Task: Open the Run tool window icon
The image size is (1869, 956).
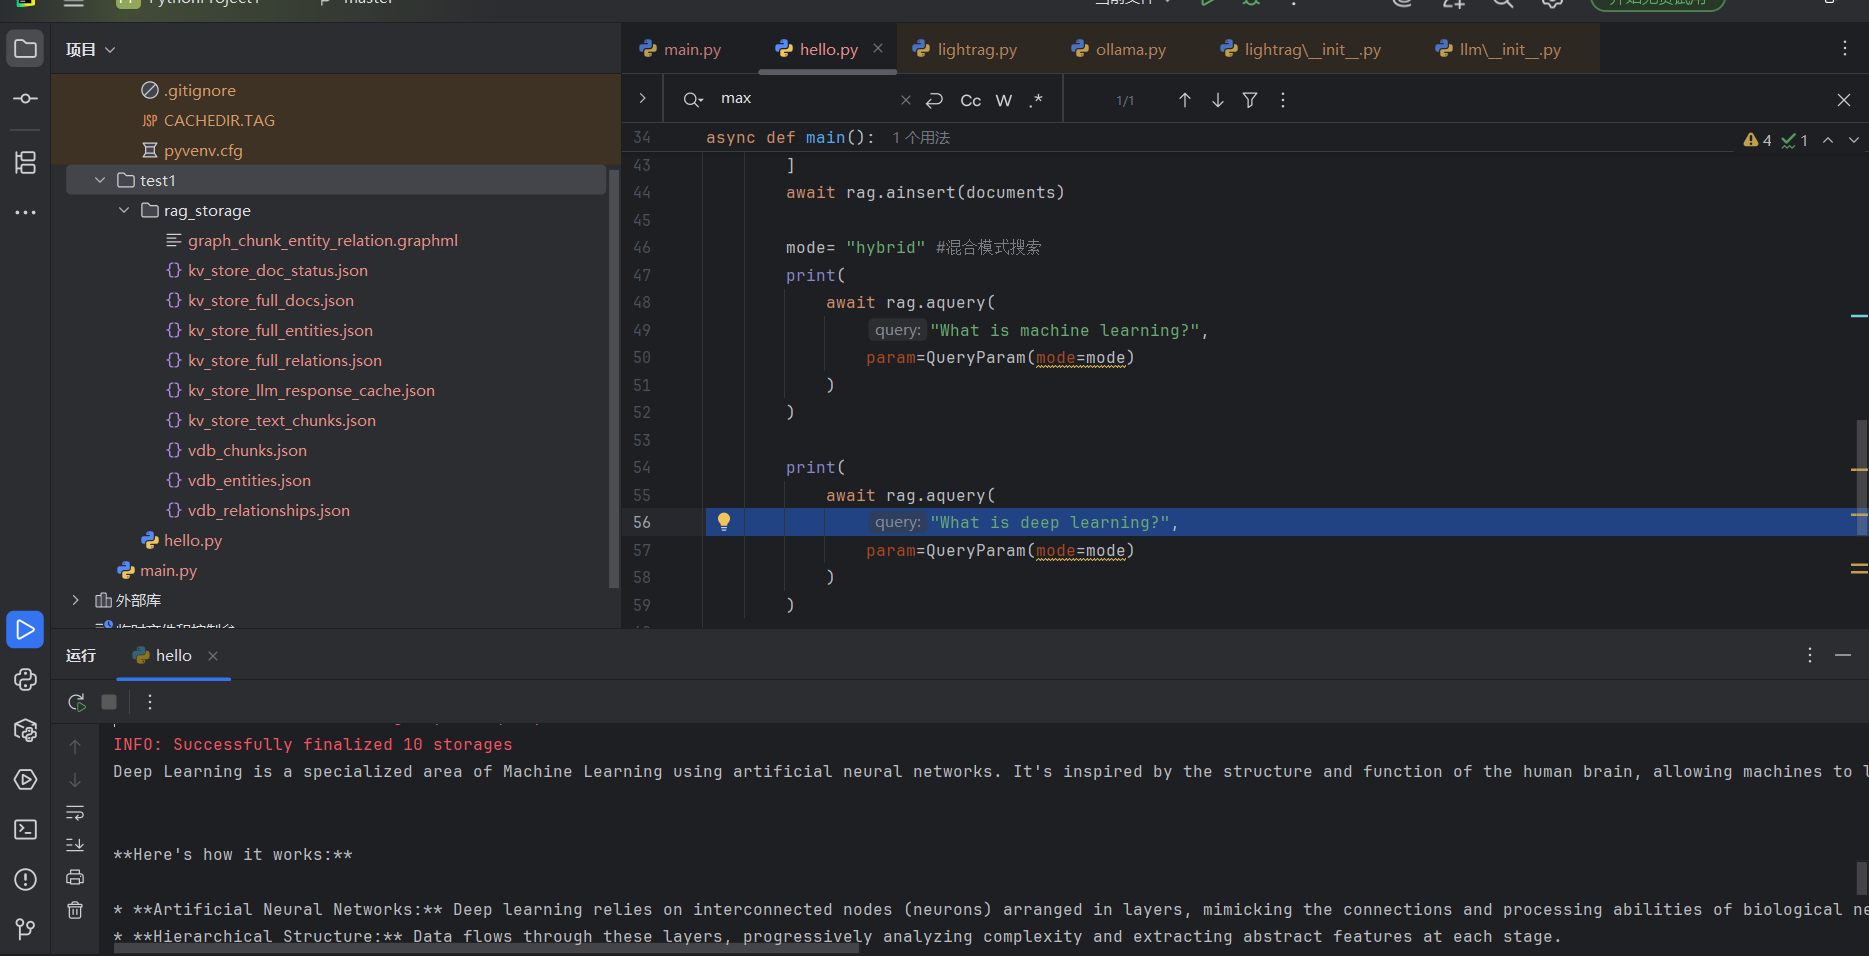Action: click(25, 630)
